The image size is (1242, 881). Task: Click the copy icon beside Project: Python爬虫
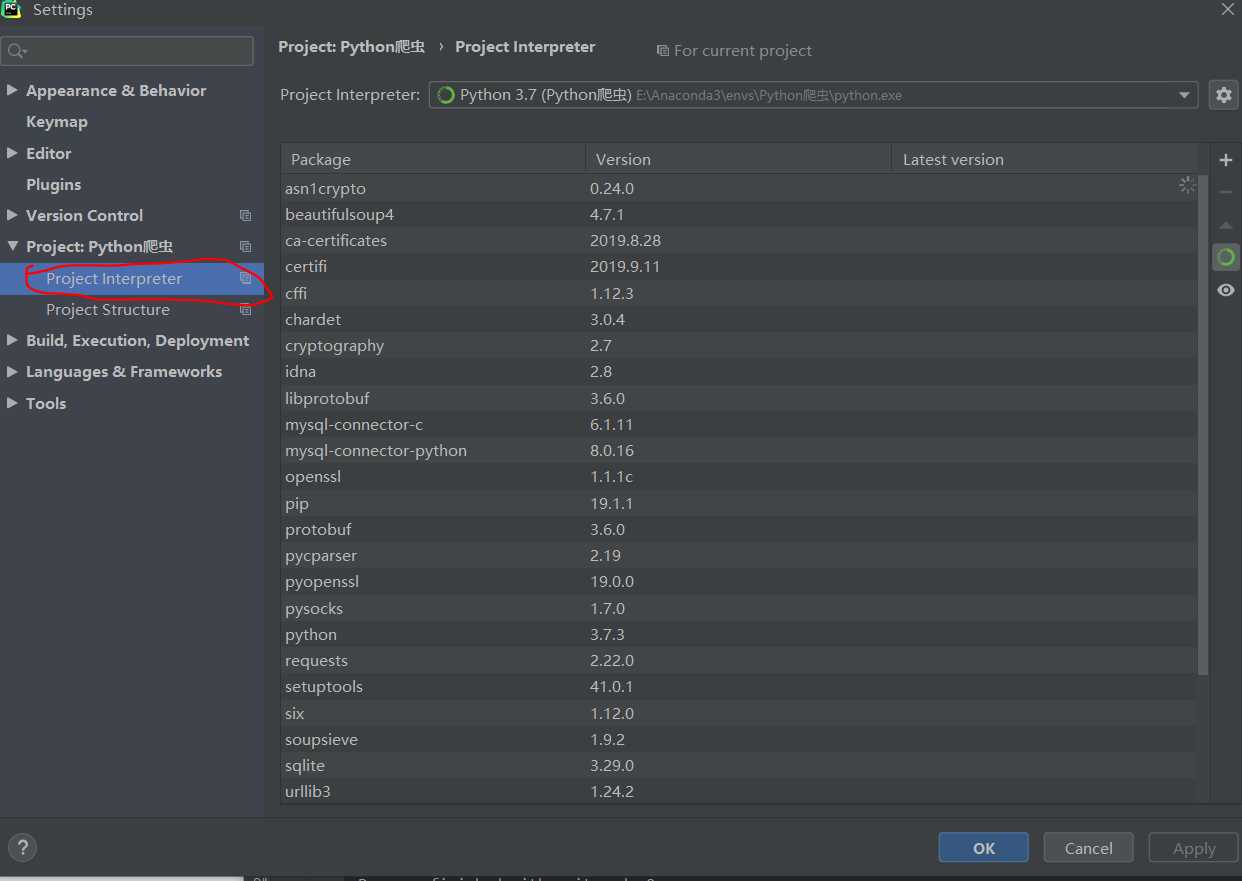[245, 247]
